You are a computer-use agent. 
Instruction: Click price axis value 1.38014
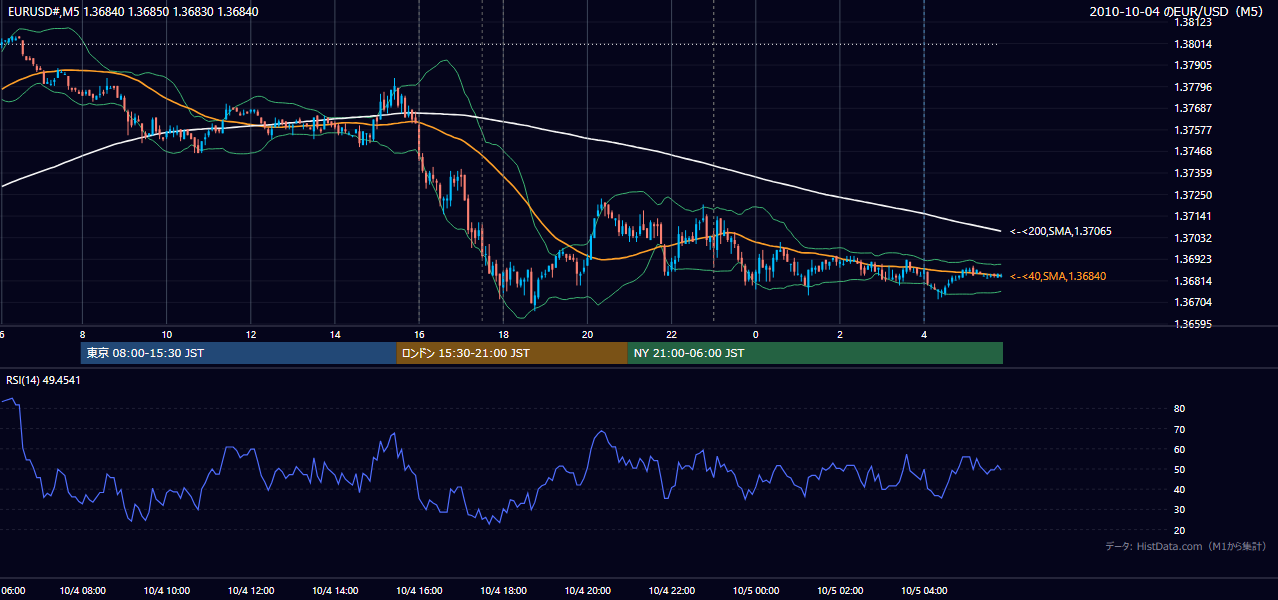click(x=1192, y=44)
